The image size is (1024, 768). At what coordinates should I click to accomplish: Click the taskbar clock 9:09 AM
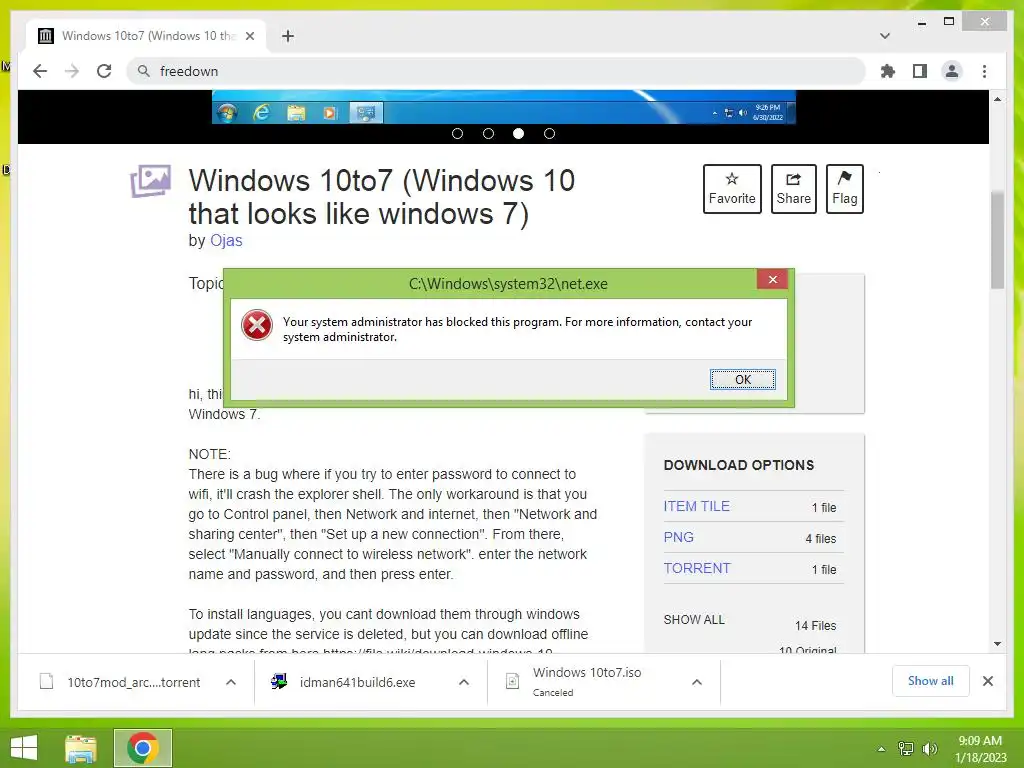[980, 741]
